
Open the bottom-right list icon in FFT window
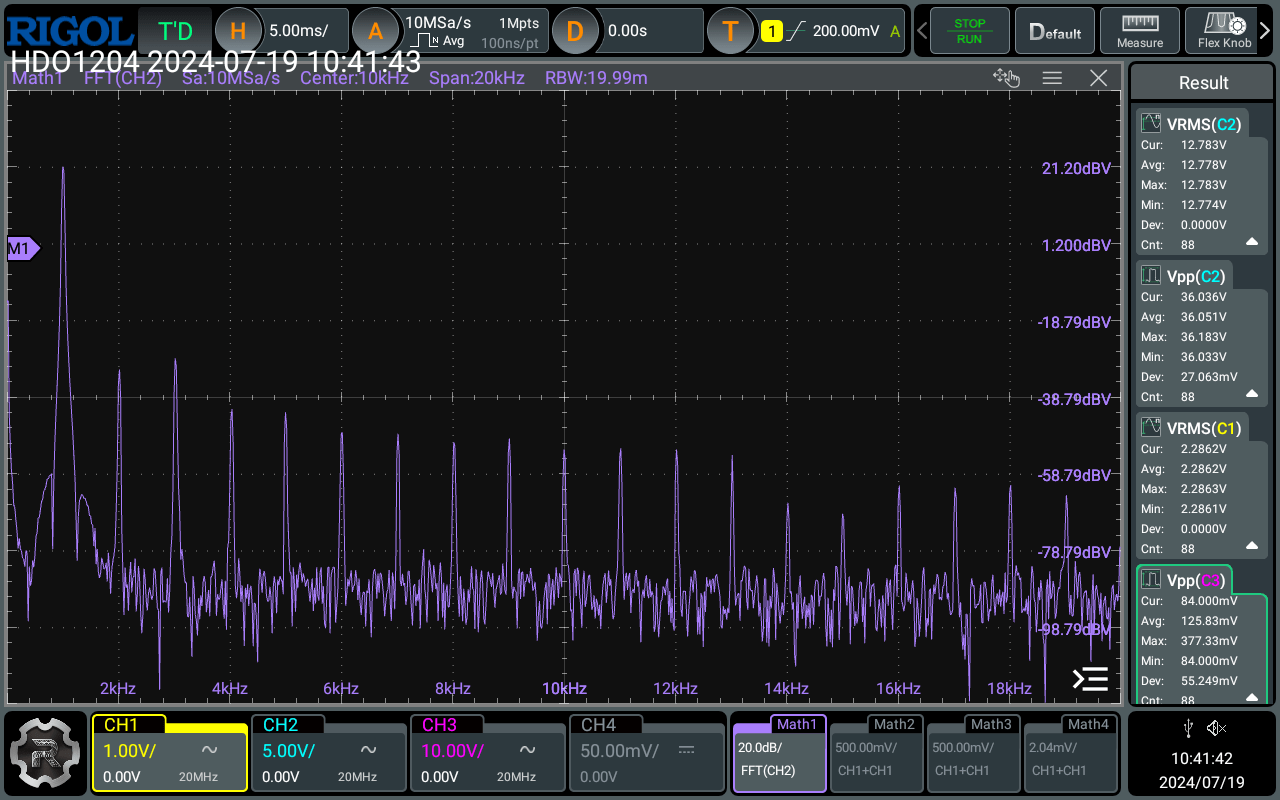(x=1090, y=679)
